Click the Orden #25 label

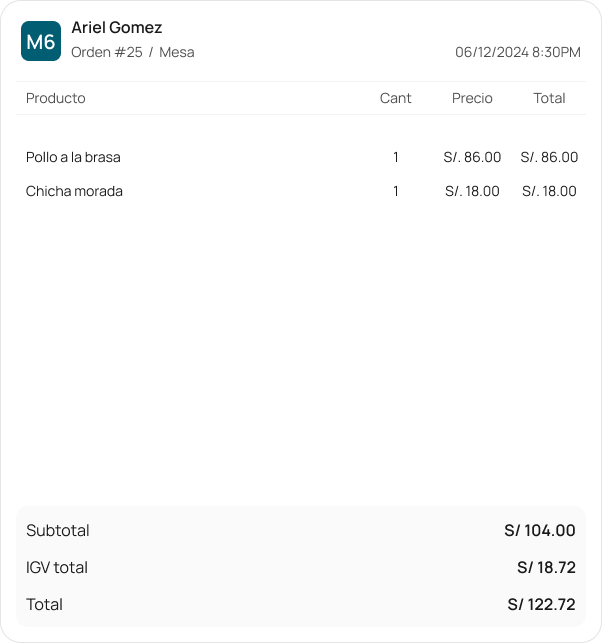click(107, 52)
